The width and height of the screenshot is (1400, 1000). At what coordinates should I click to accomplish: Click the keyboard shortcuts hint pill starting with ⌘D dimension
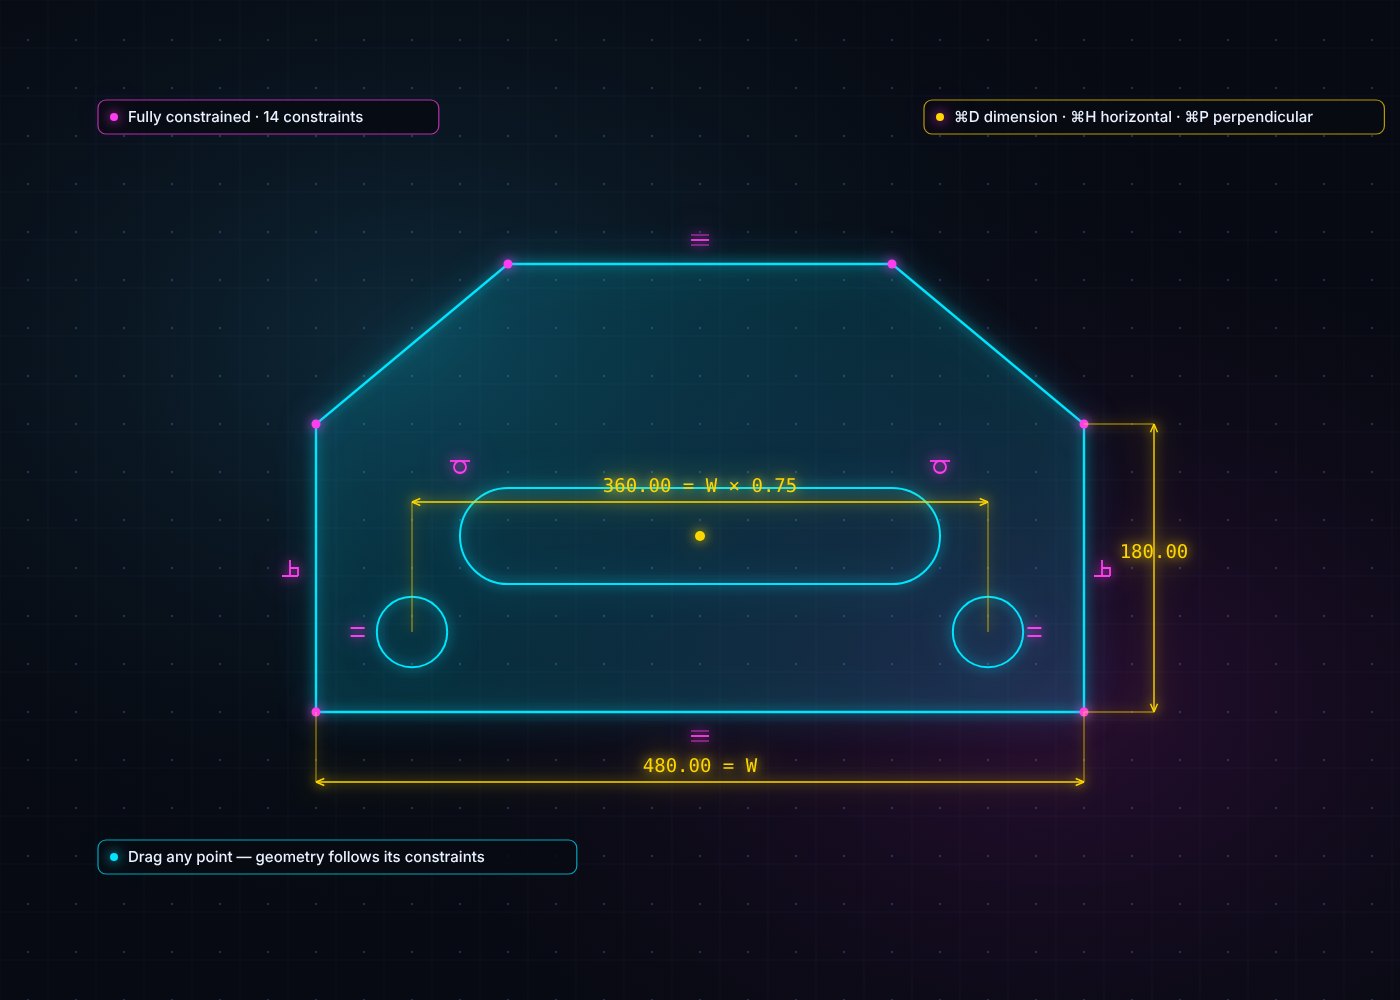click(x=1154, y=117)
